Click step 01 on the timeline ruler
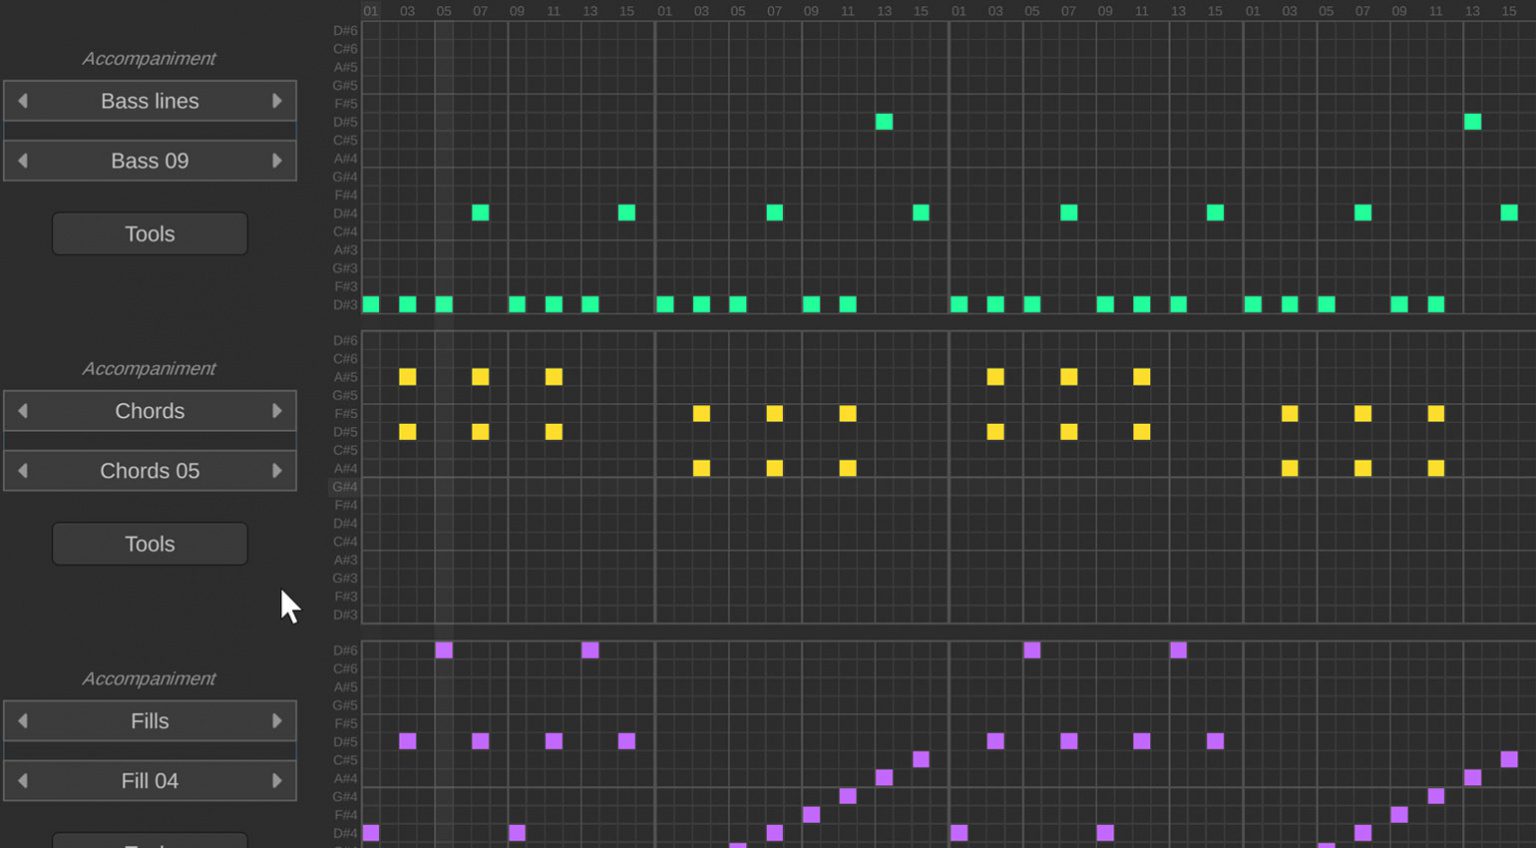 (x=370, y=11)
